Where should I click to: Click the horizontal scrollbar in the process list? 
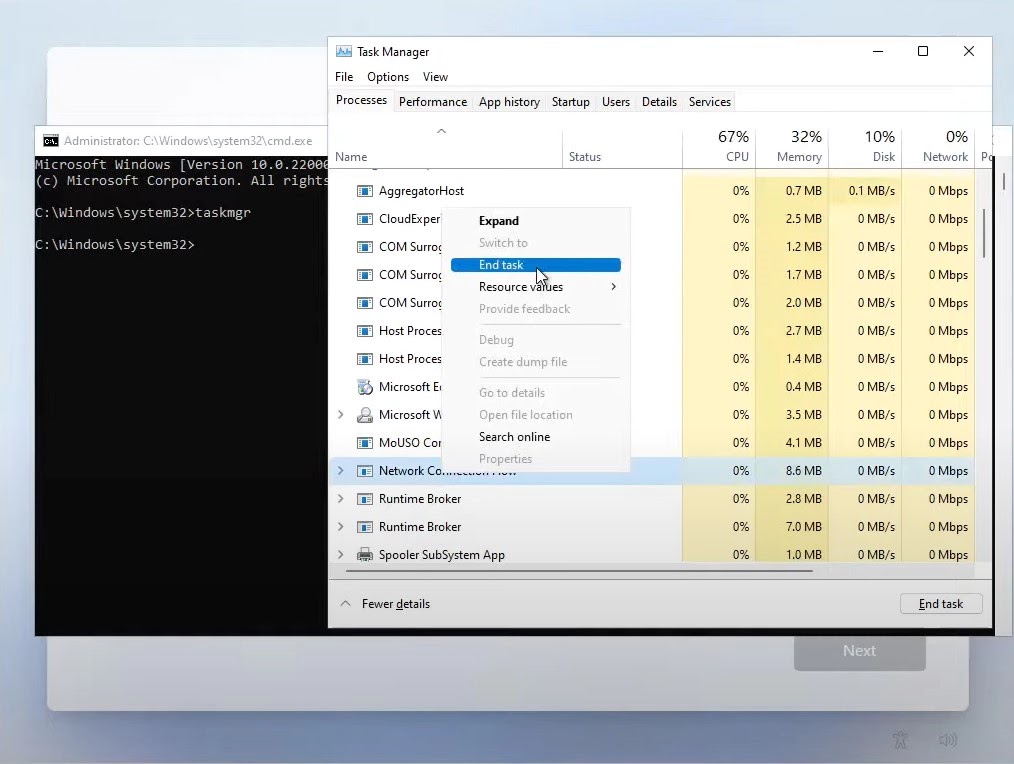(x=579, y=571)
